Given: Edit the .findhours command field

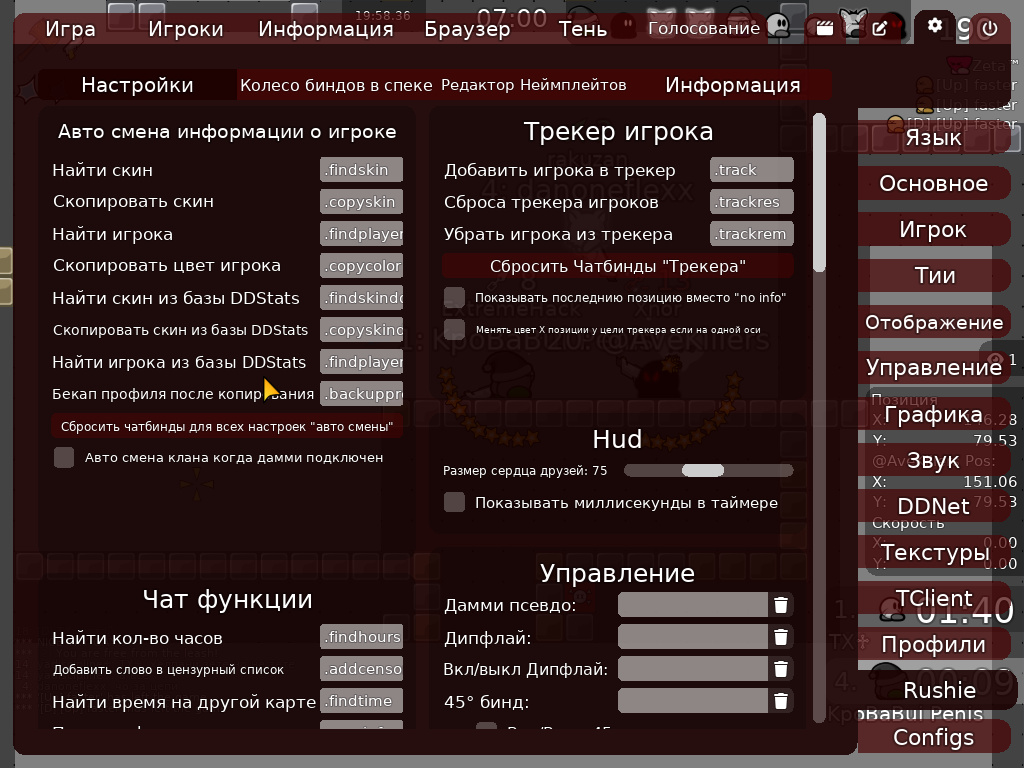Looking at the screenshot, I should tap(361, 637).
